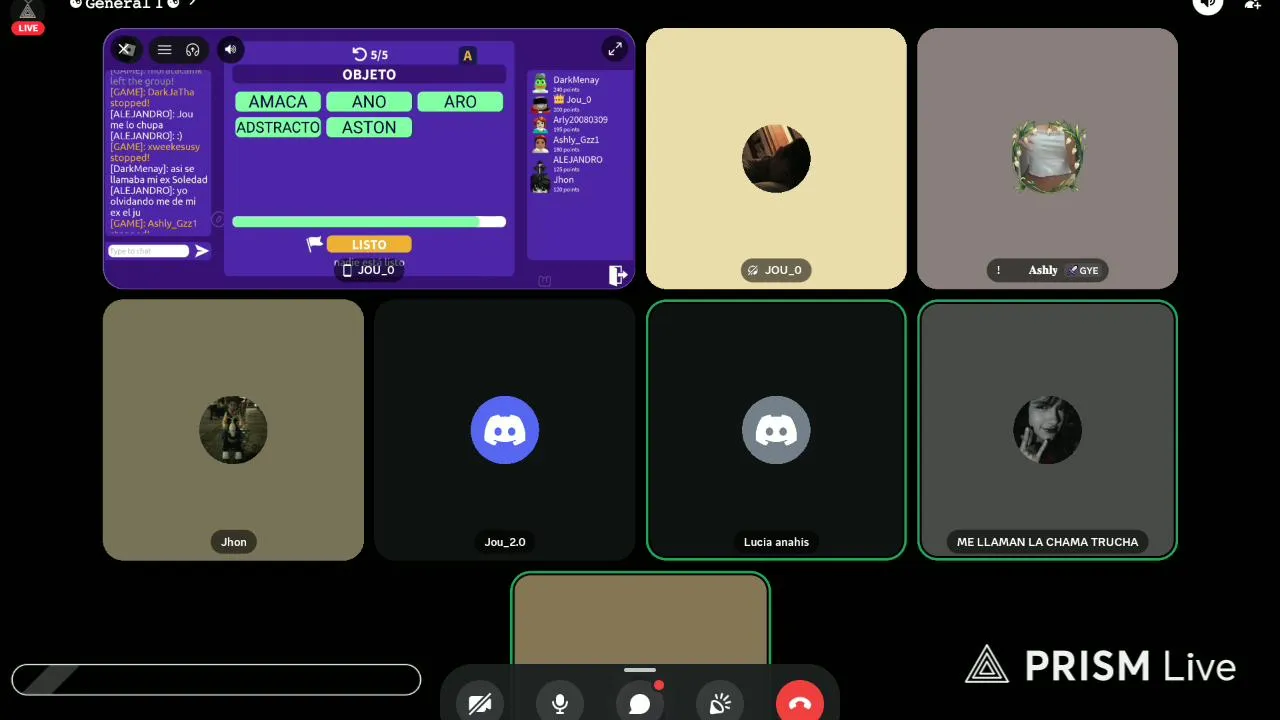Select the ANO answer tile

point(369,102)
